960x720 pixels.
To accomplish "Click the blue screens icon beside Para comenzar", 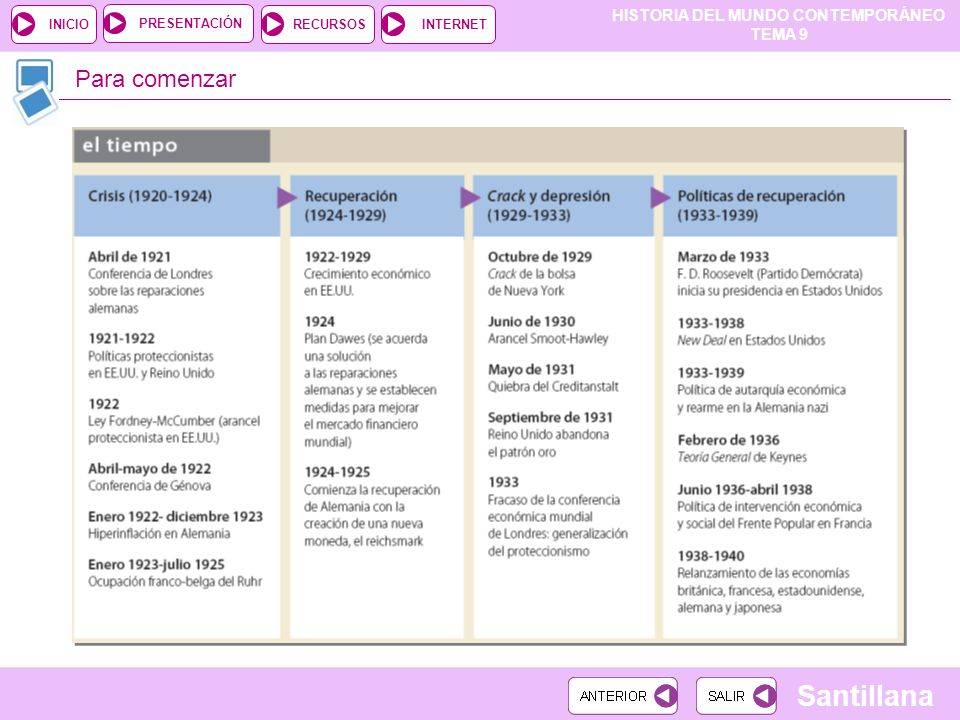I will click(35, 91).
